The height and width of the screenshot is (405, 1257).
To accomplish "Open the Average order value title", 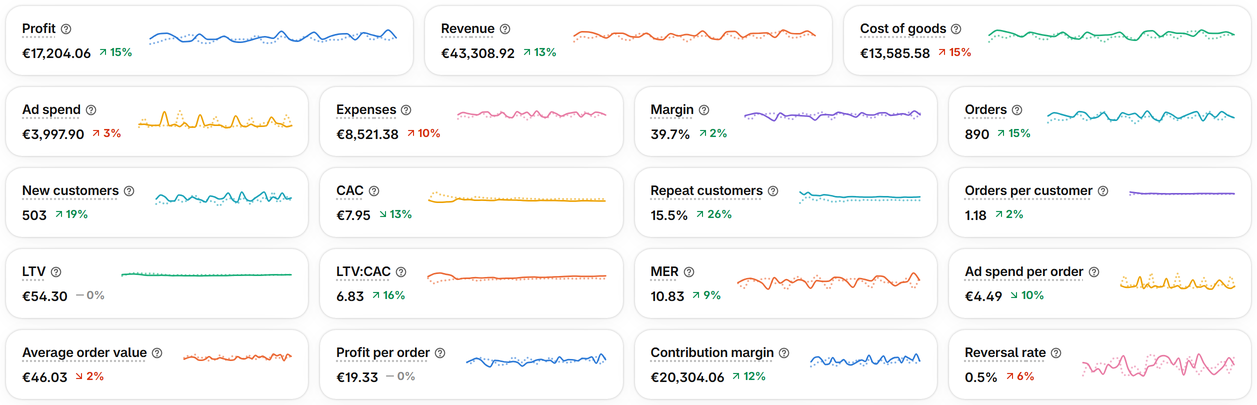I will (x=84, y=353).
